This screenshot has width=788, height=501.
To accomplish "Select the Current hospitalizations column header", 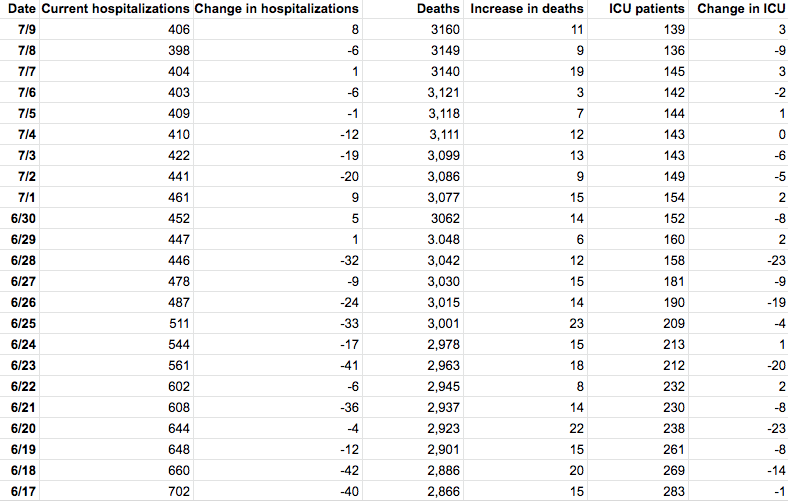I will [115, 9].
